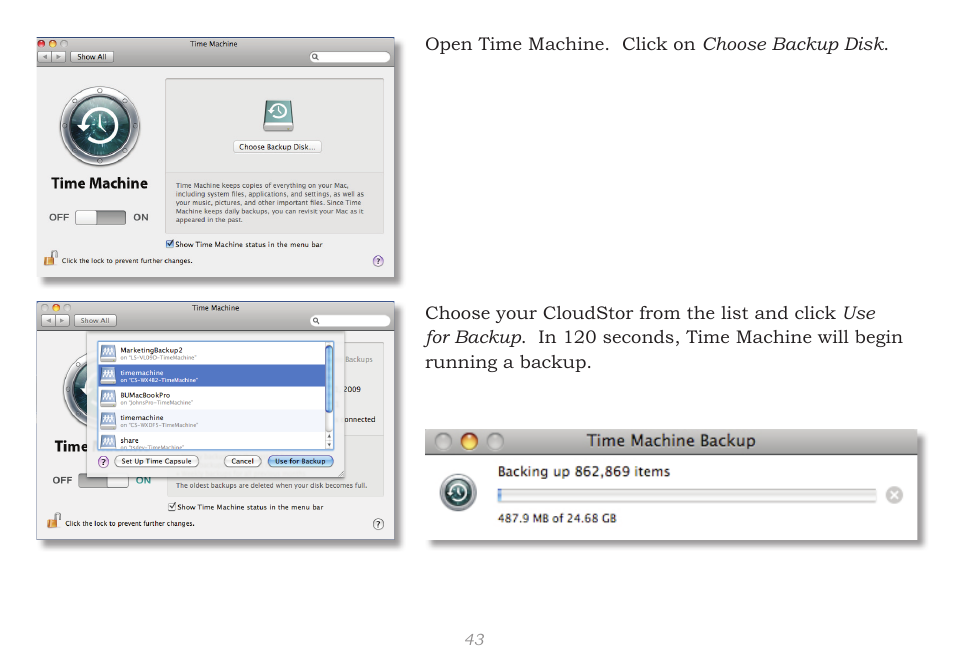This screenshot has width=954, height=661.
Task: Go back arrow in disk list window toolbar
Action: click(48, 320)
